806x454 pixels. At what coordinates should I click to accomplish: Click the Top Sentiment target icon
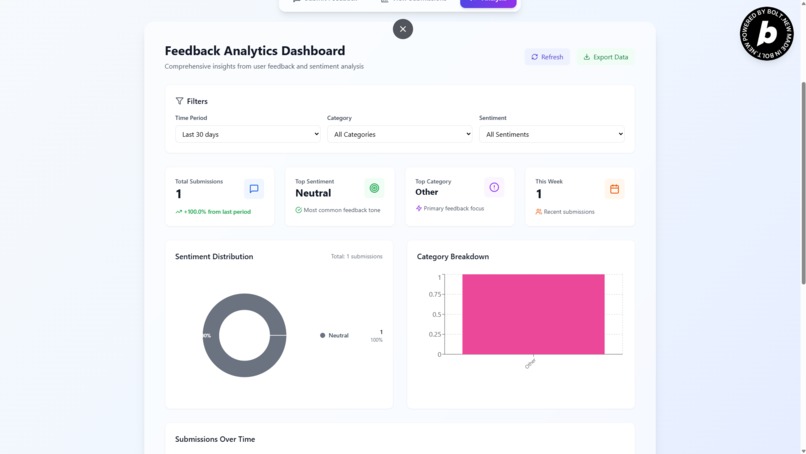374,188
